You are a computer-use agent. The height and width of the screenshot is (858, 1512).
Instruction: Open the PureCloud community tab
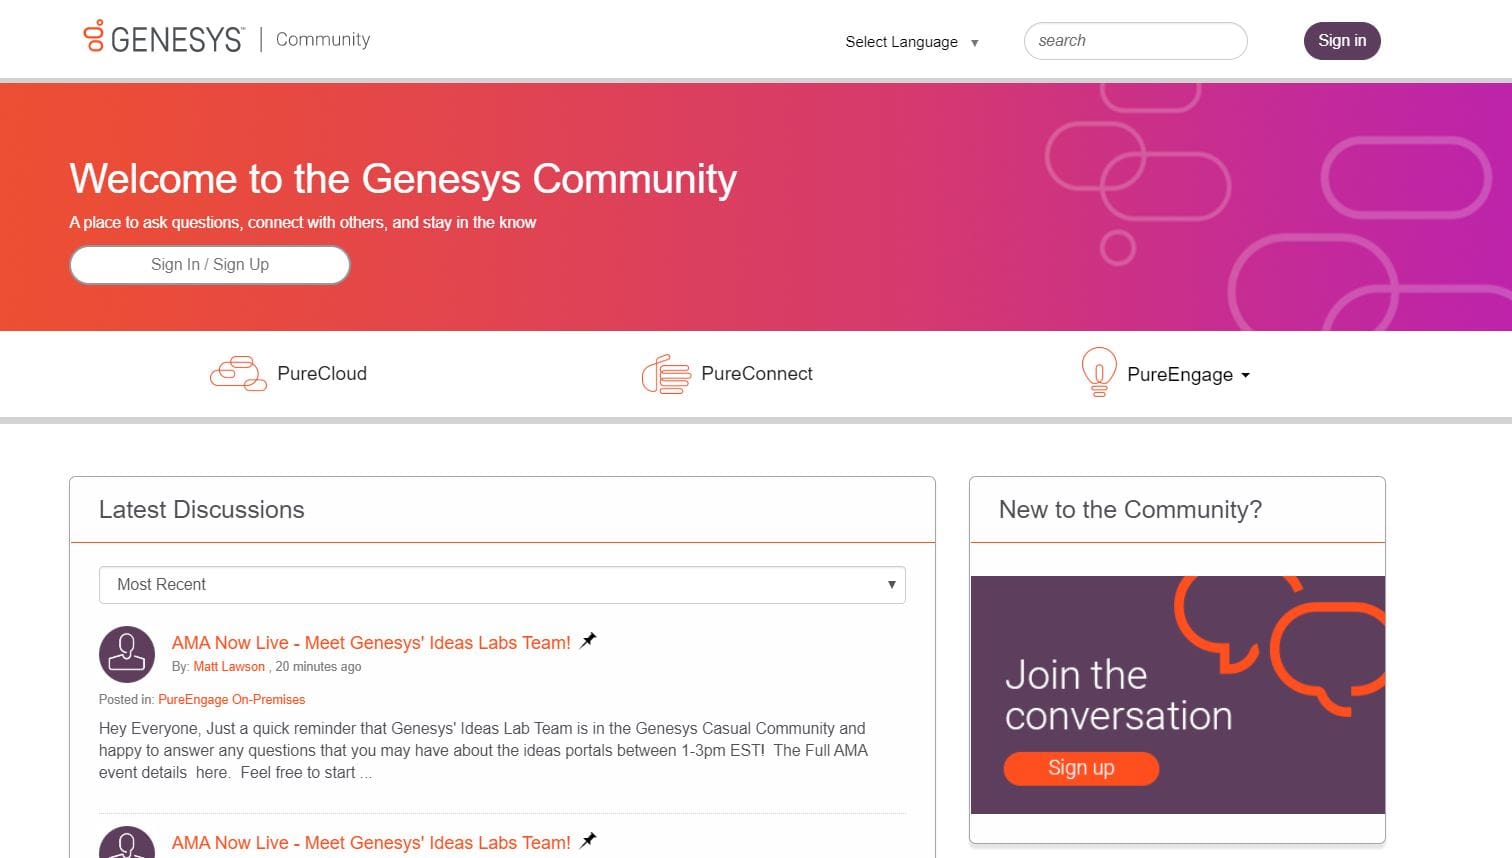coord(322,374)
